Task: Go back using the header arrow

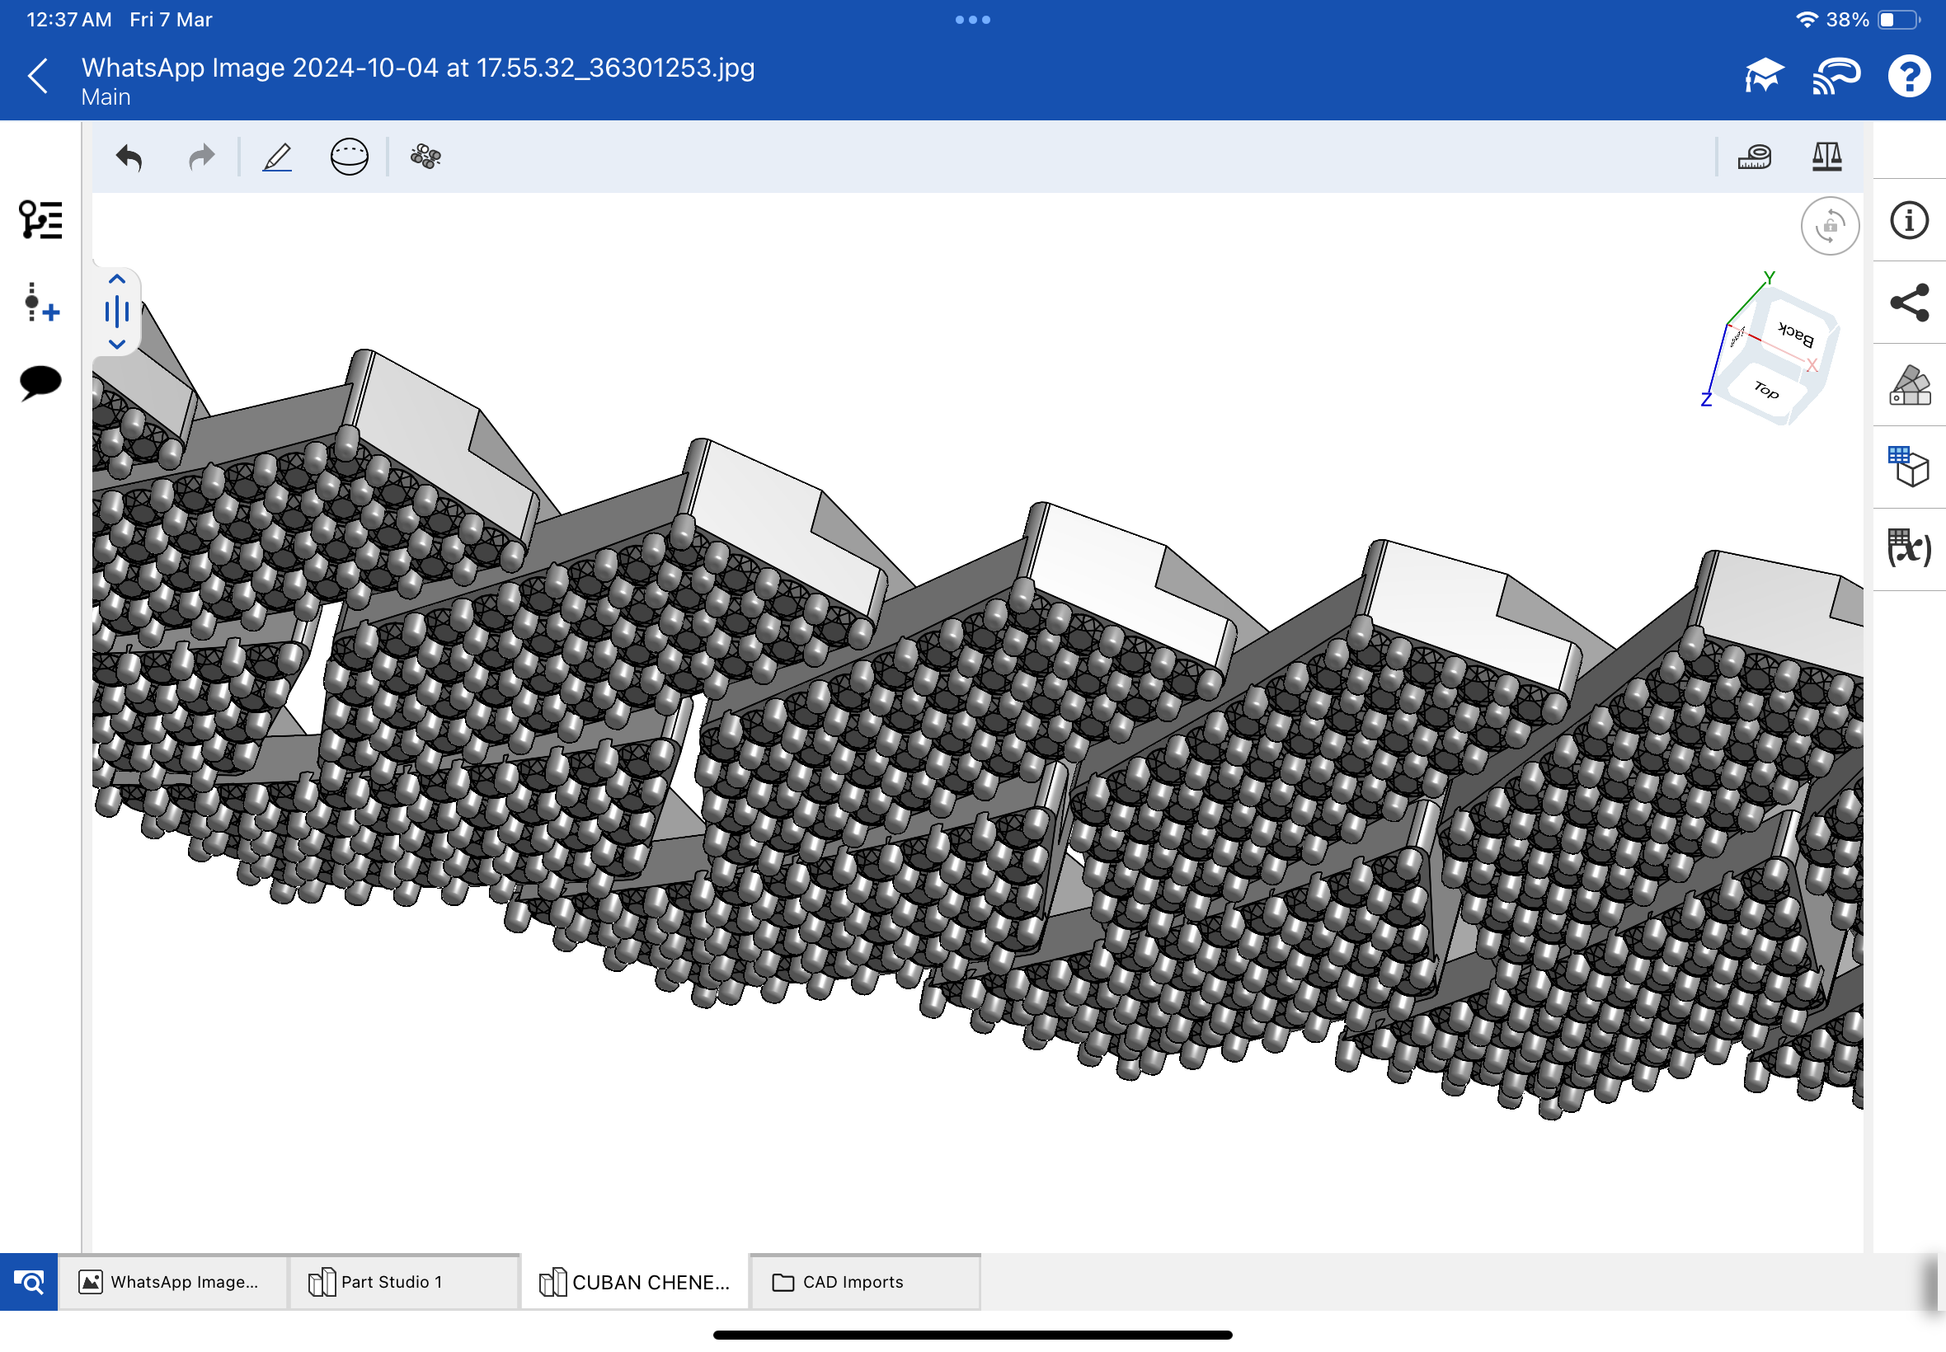Action: point(38,77)
